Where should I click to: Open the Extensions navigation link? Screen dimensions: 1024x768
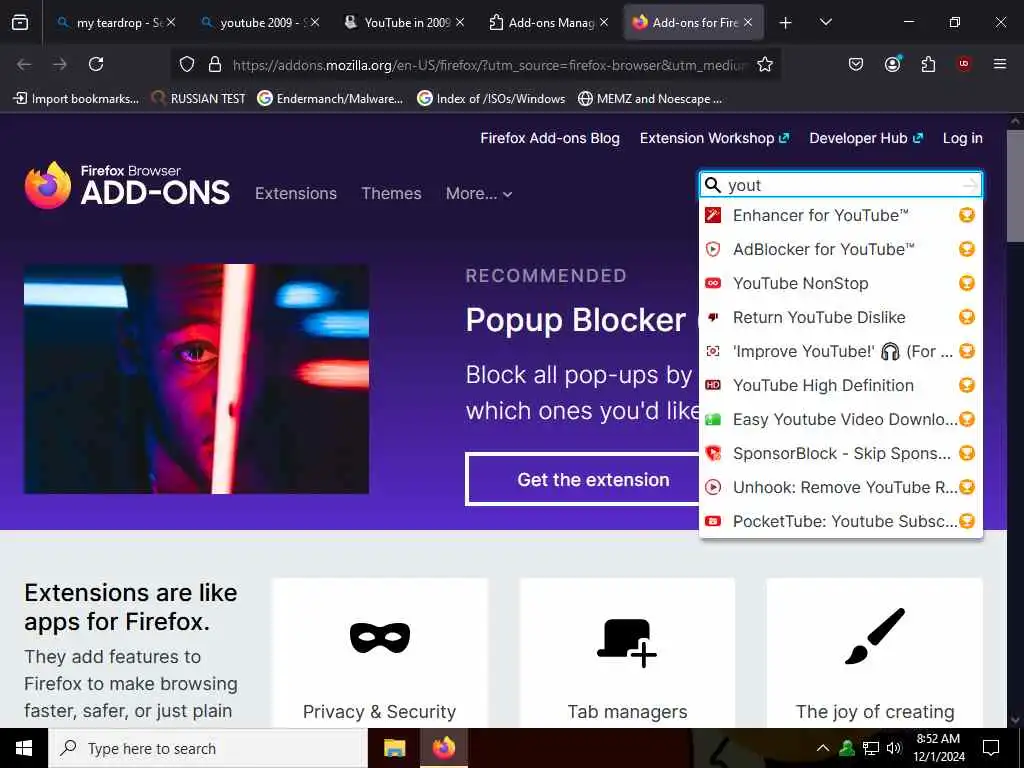pyautogui.click(x=296, y=193)
